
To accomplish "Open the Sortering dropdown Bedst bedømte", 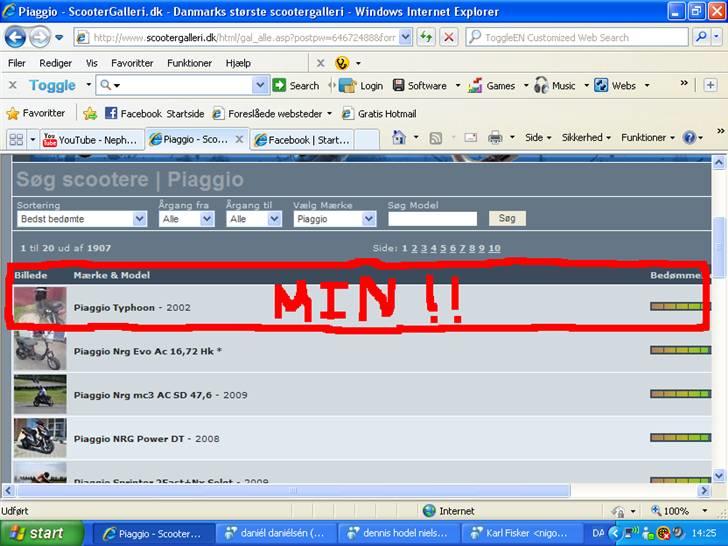I will click(82, 218).
